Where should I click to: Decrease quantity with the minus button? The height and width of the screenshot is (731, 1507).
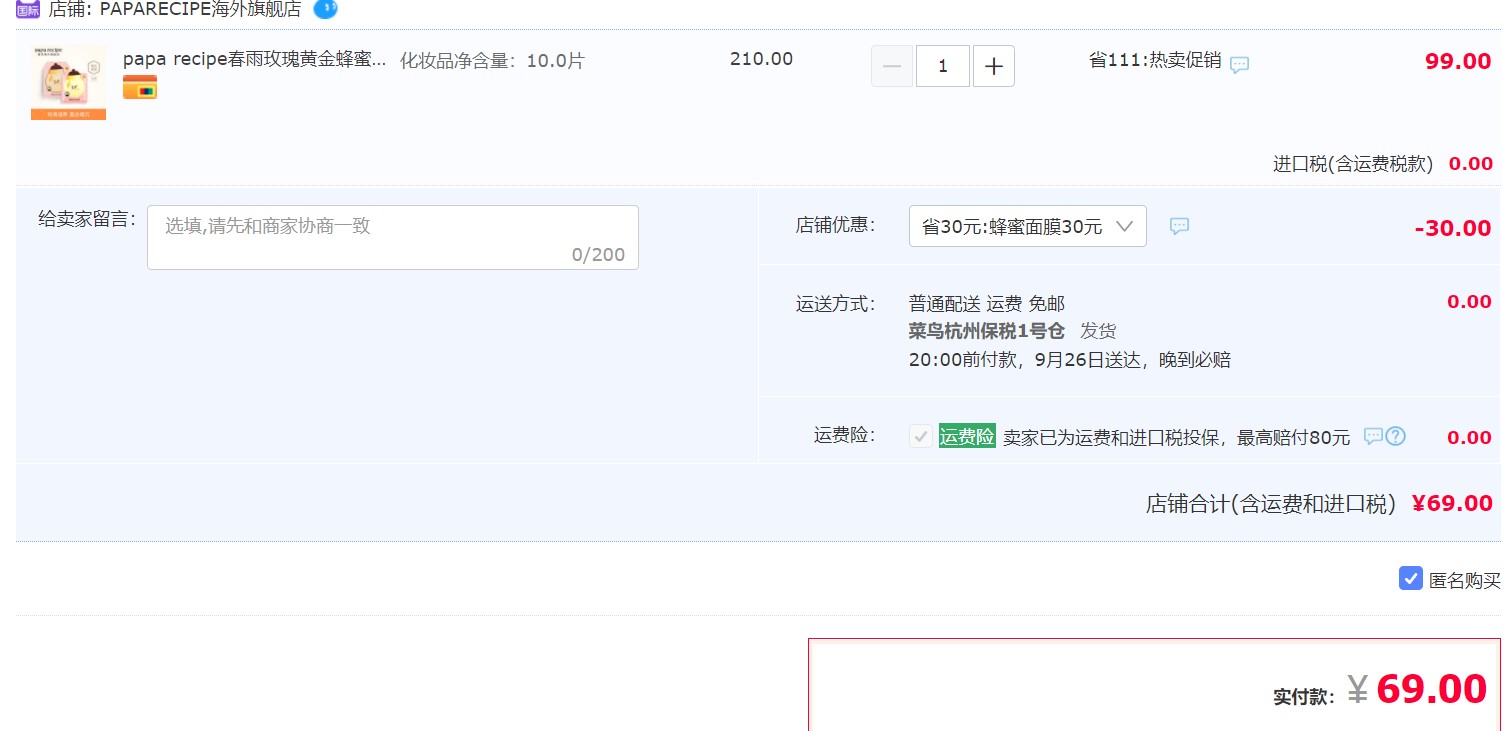(x=892, y=67)
